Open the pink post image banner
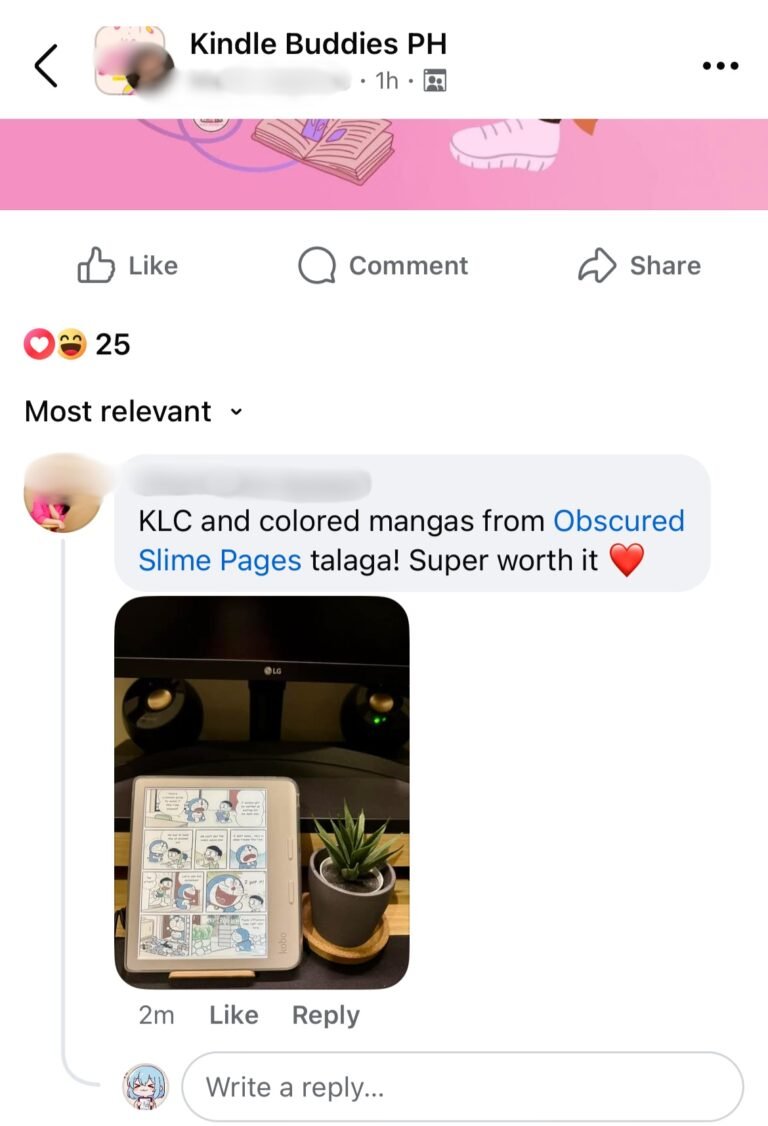 pos(384,164)
